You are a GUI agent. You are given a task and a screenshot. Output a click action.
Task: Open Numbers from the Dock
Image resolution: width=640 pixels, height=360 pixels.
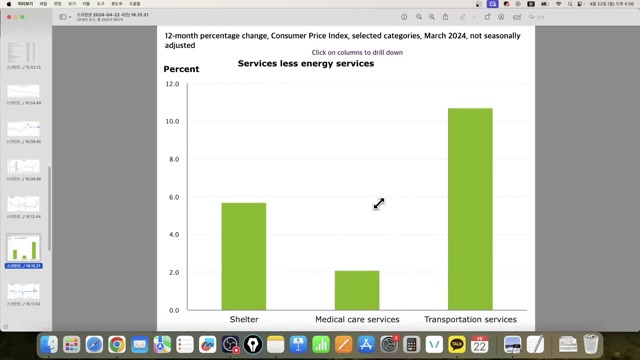321,344
